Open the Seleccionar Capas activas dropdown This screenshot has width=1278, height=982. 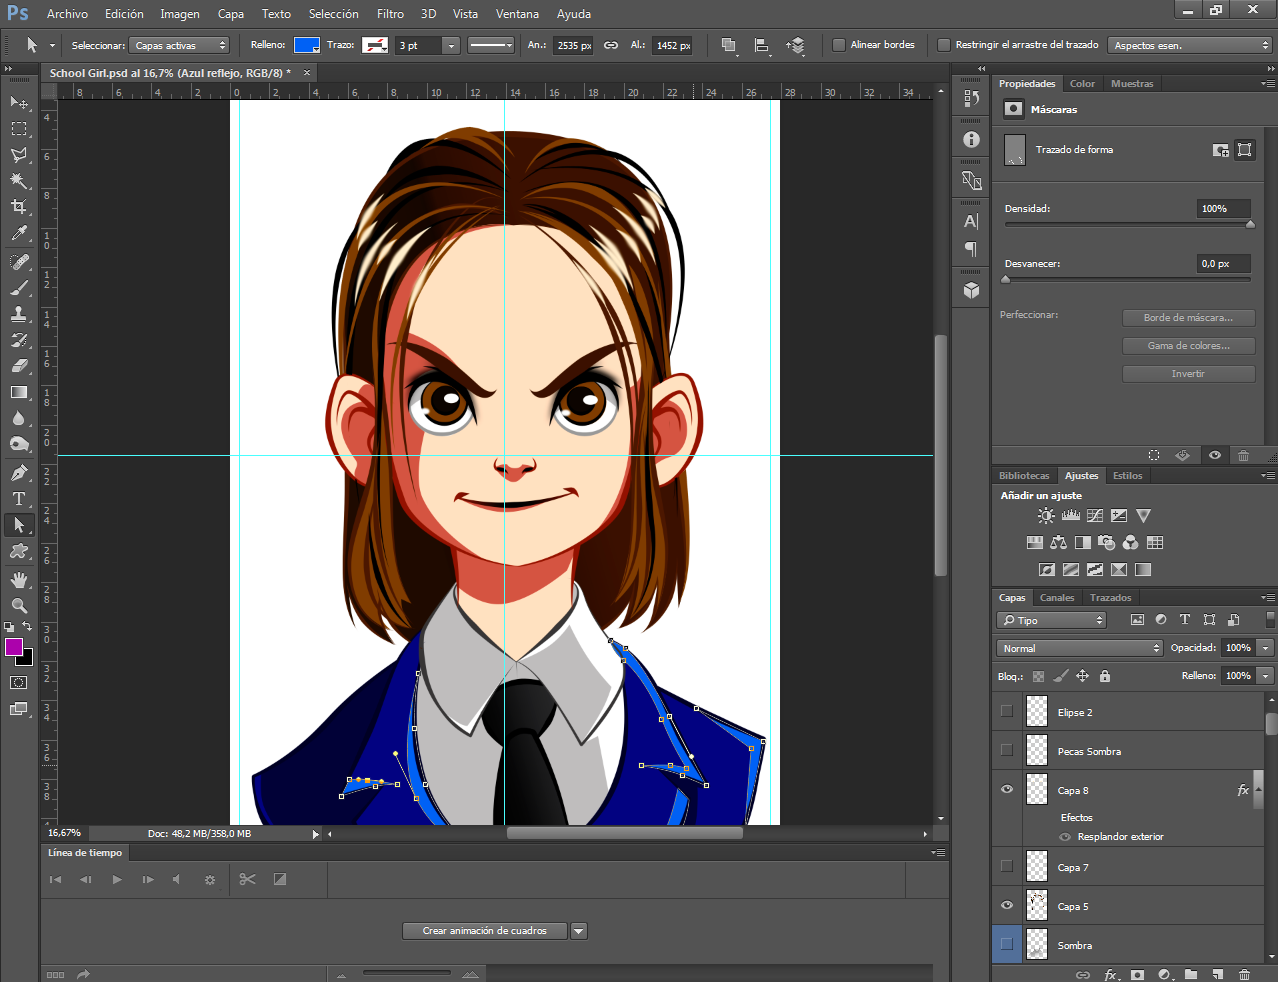coord(180,45)
